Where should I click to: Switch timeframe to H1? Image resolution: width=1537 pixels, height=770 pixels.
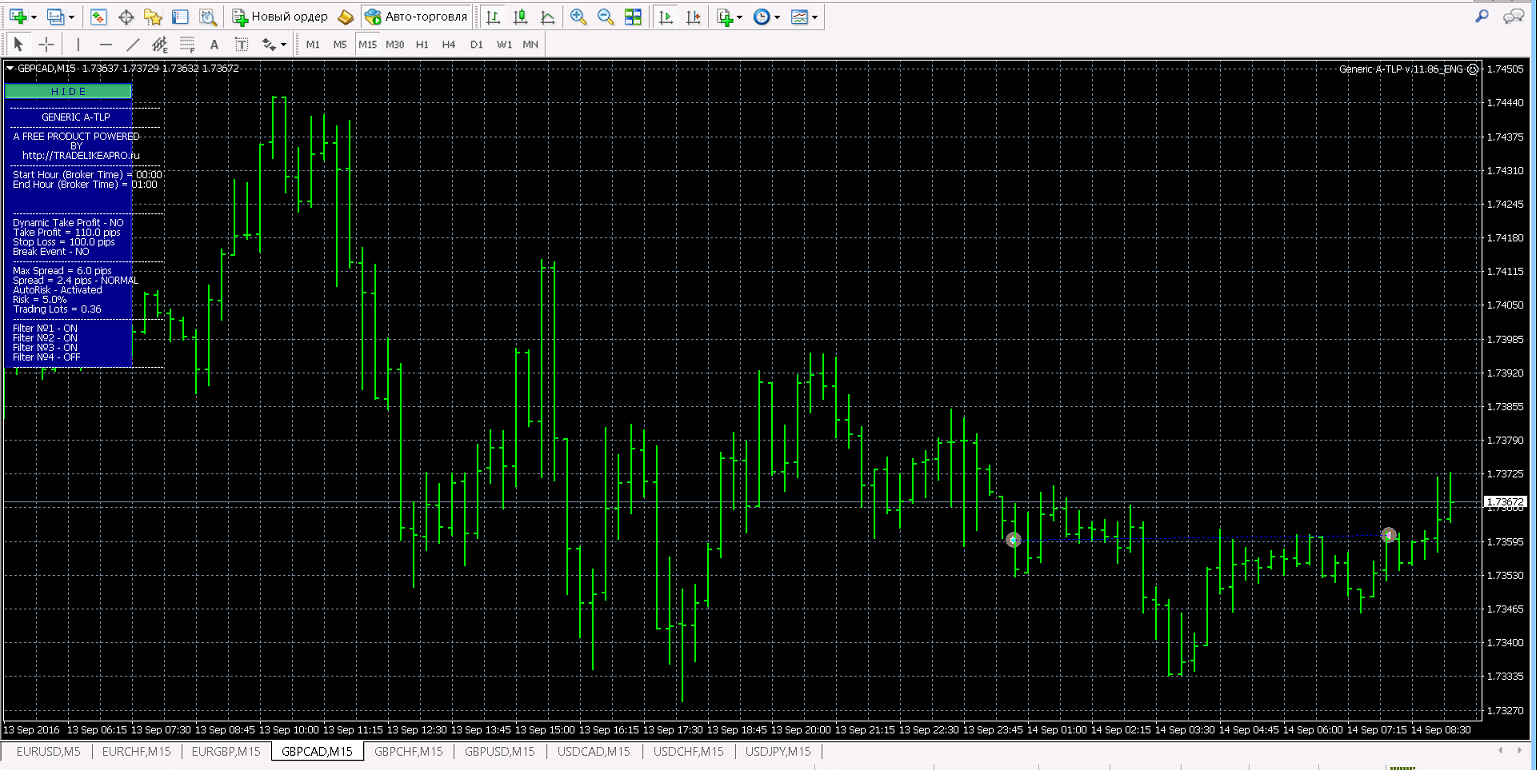coord(422,44)
